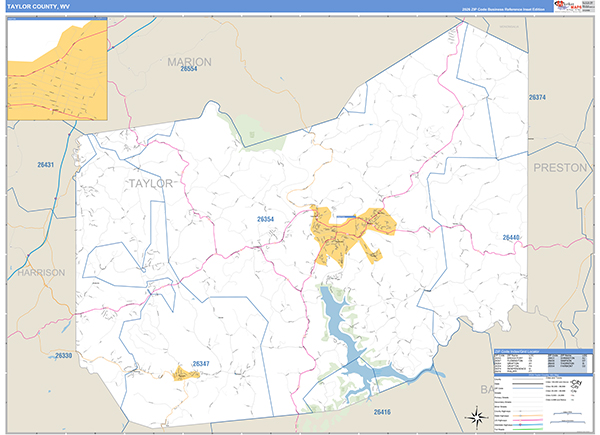Click the compass rose icon
The image size is (600, 435).
click(x=476, y=417)
